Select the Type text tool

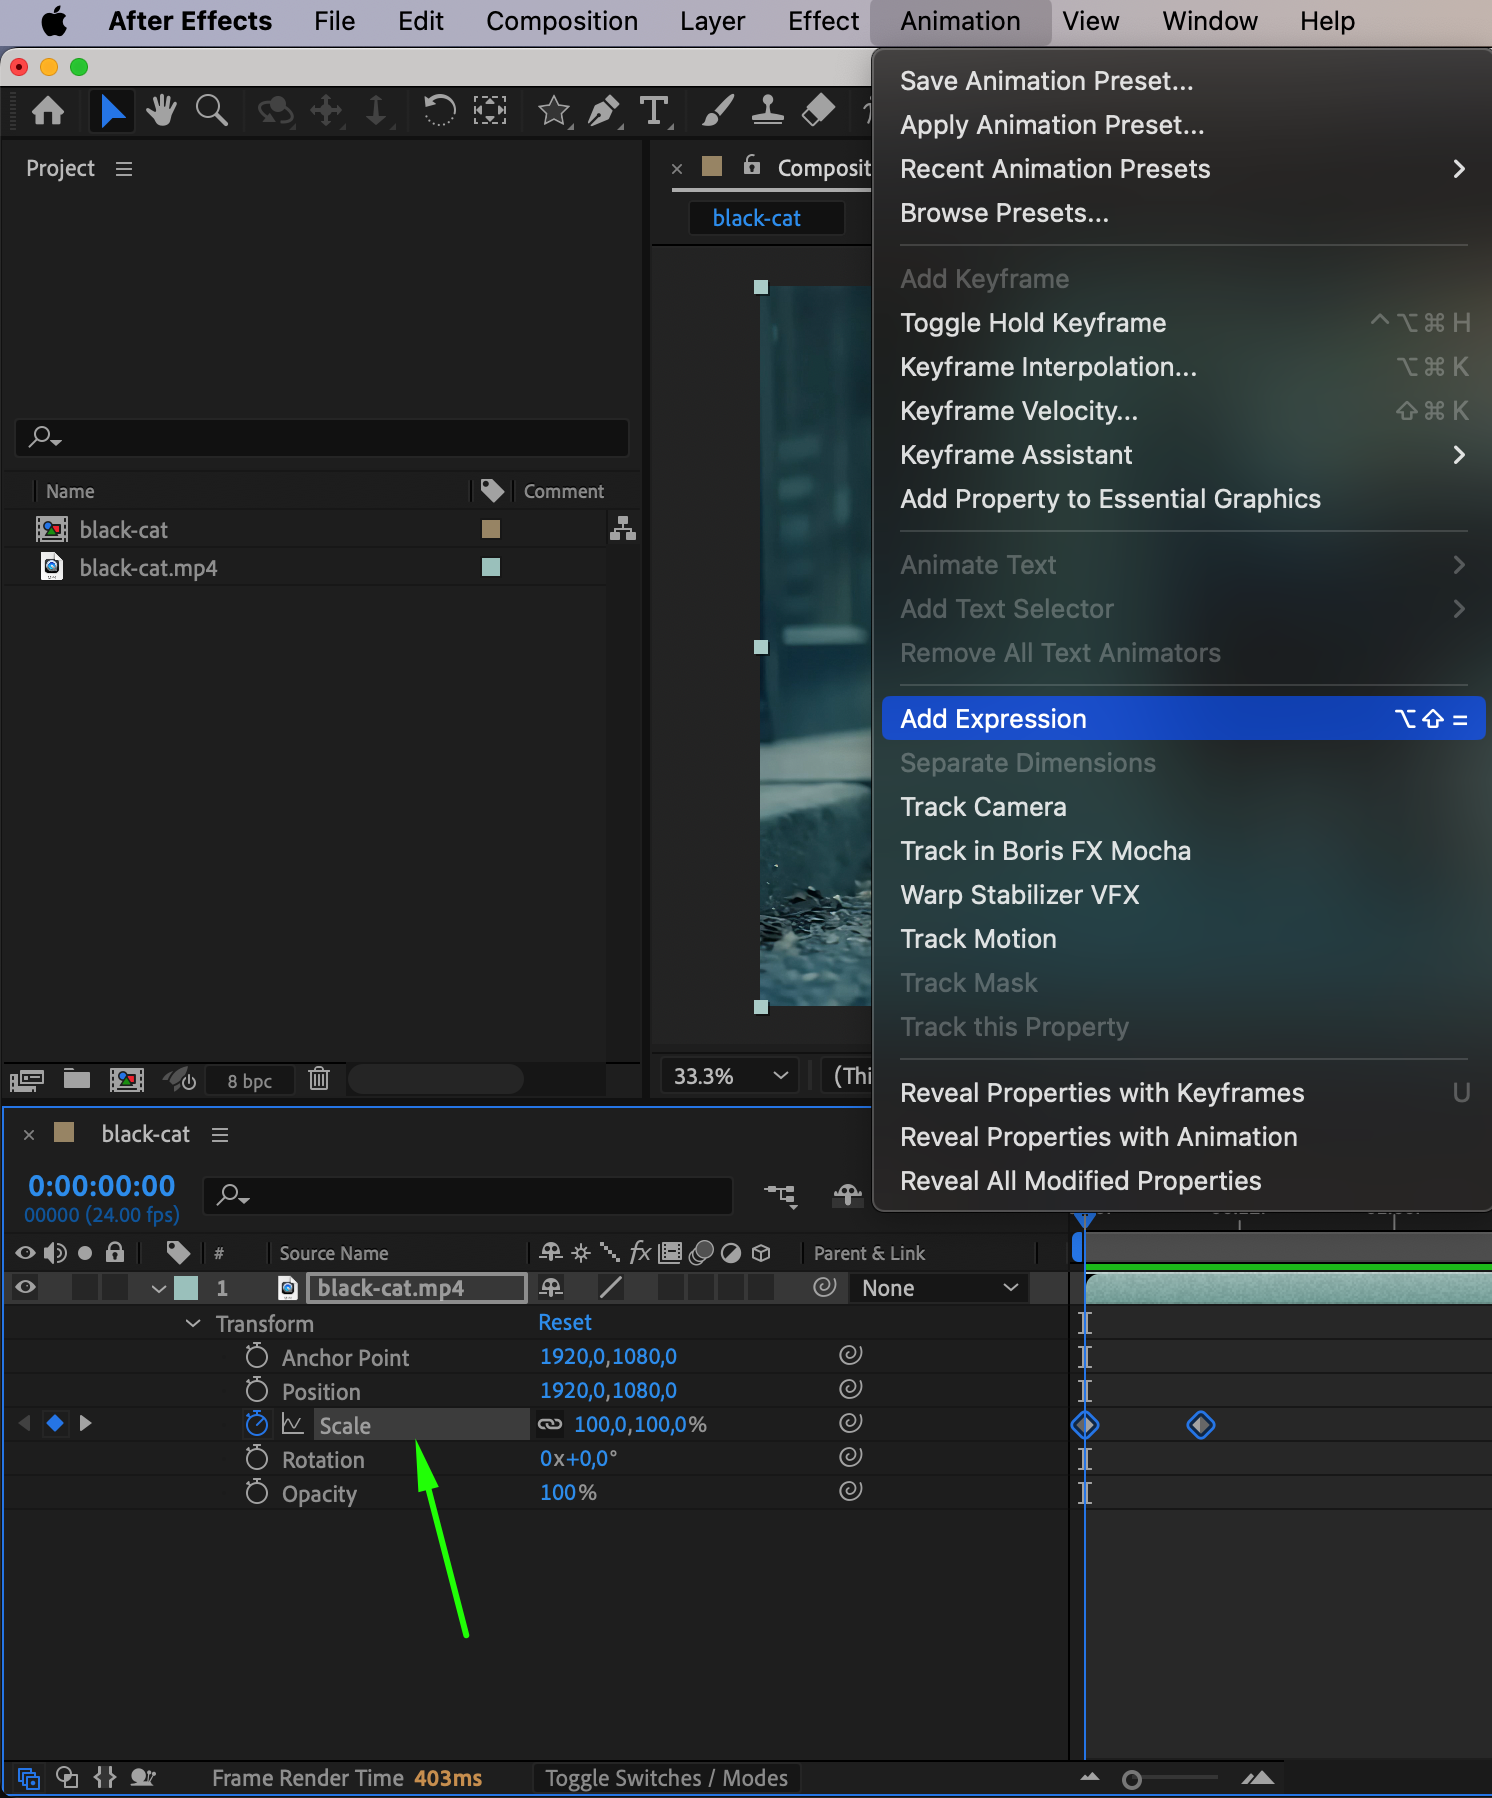[654, 110]
